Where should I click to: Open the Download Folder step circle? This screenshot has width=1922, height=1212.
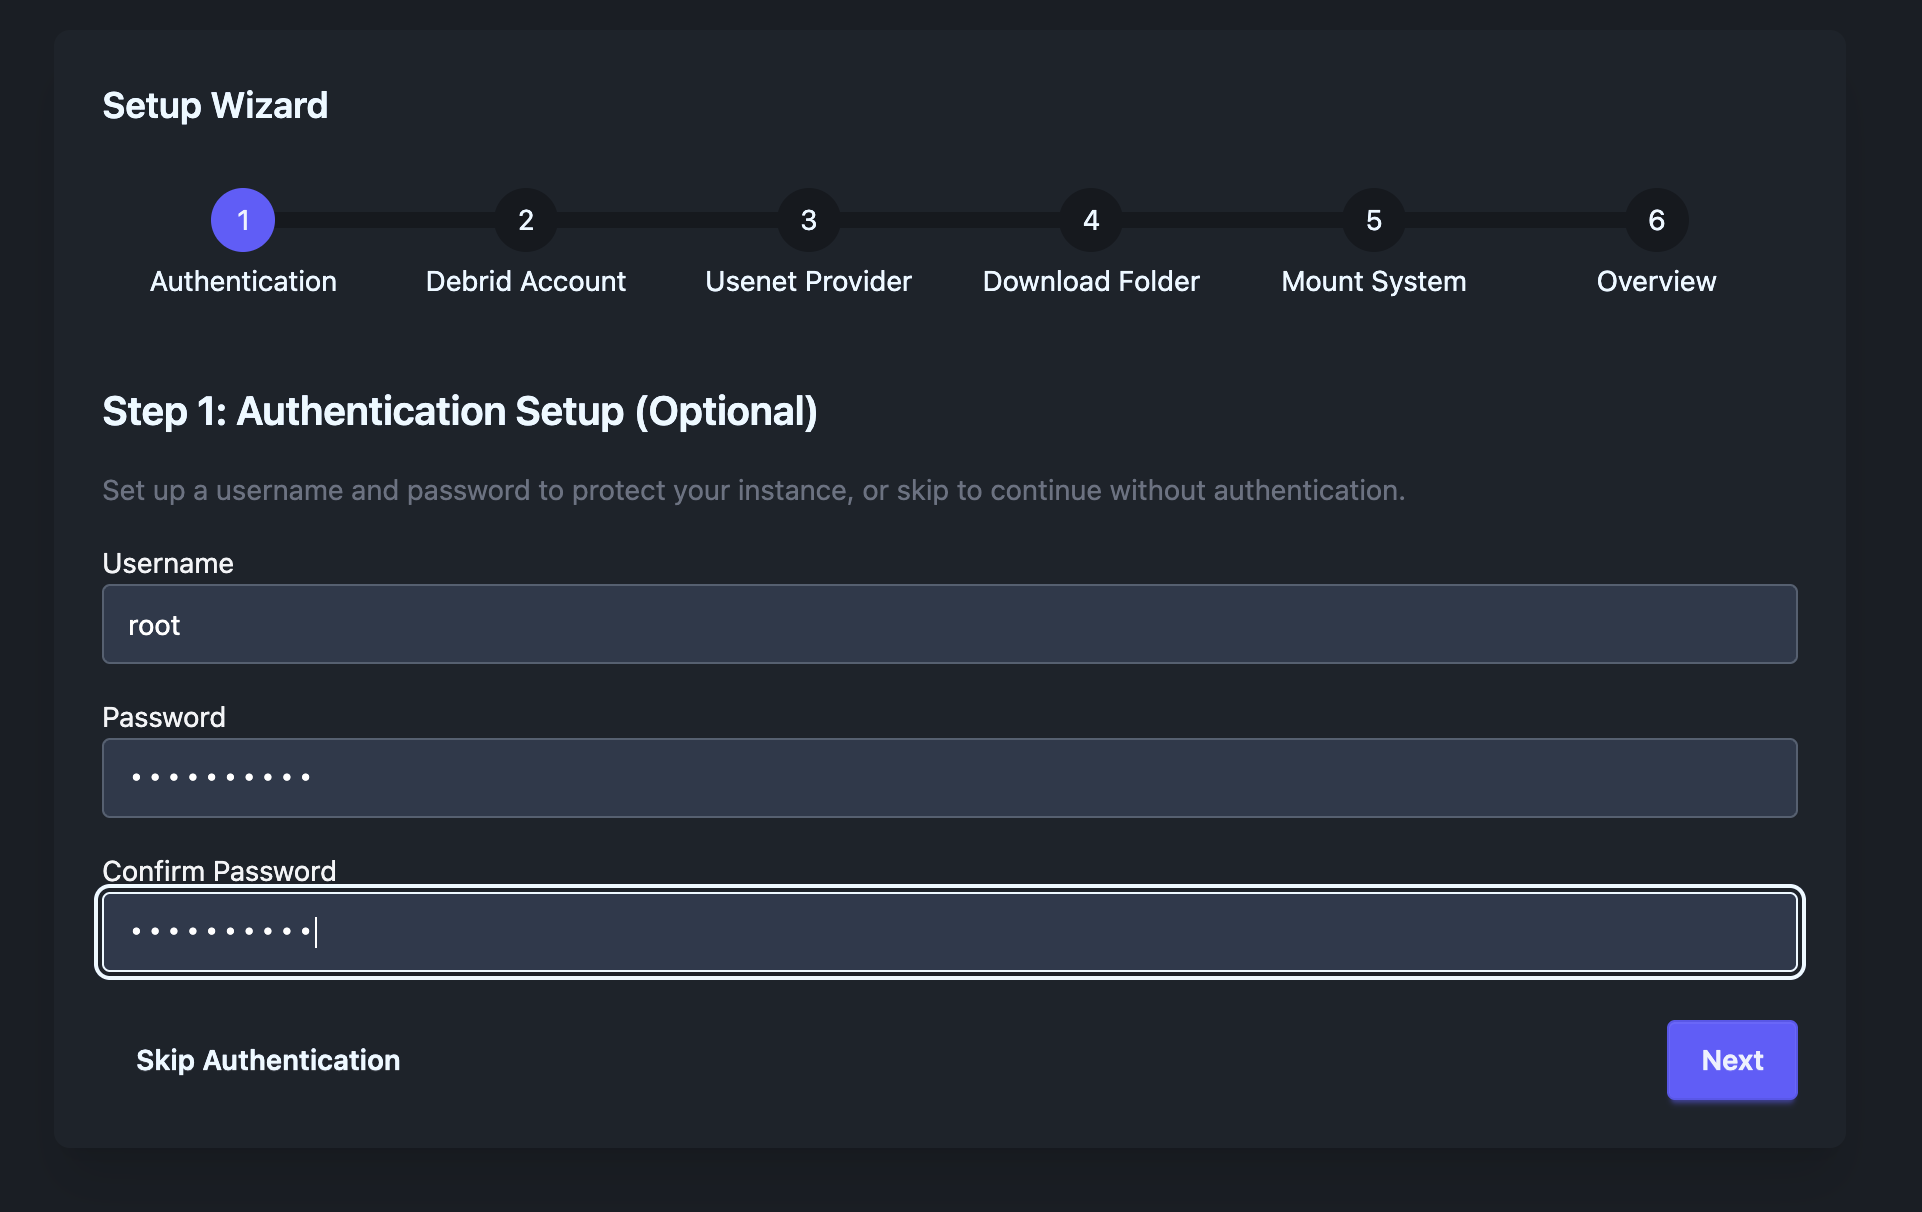pyautogui.click(x=1090, y=220)
